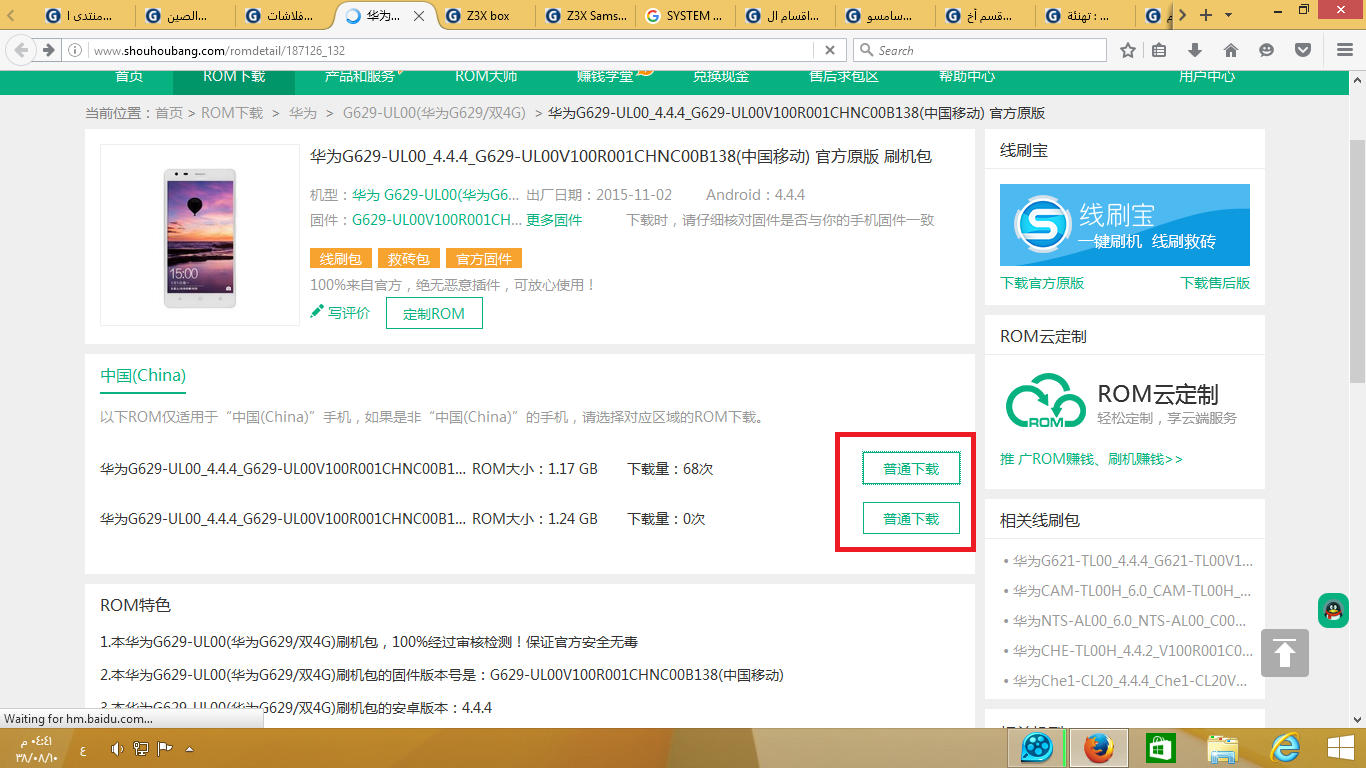1366x768 pixels.
Task: Click the pencil 写评价 icon
Action: 317,312
